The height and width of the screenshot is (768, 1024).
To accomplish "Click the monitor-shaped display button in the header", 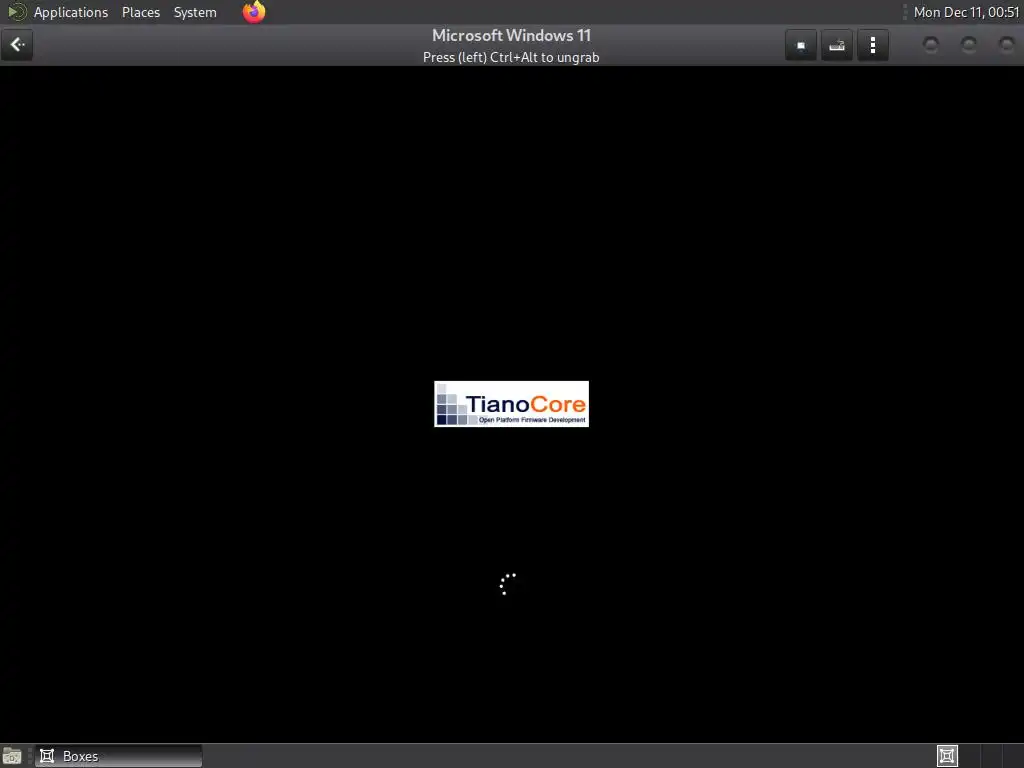I will tap(801, 45).
